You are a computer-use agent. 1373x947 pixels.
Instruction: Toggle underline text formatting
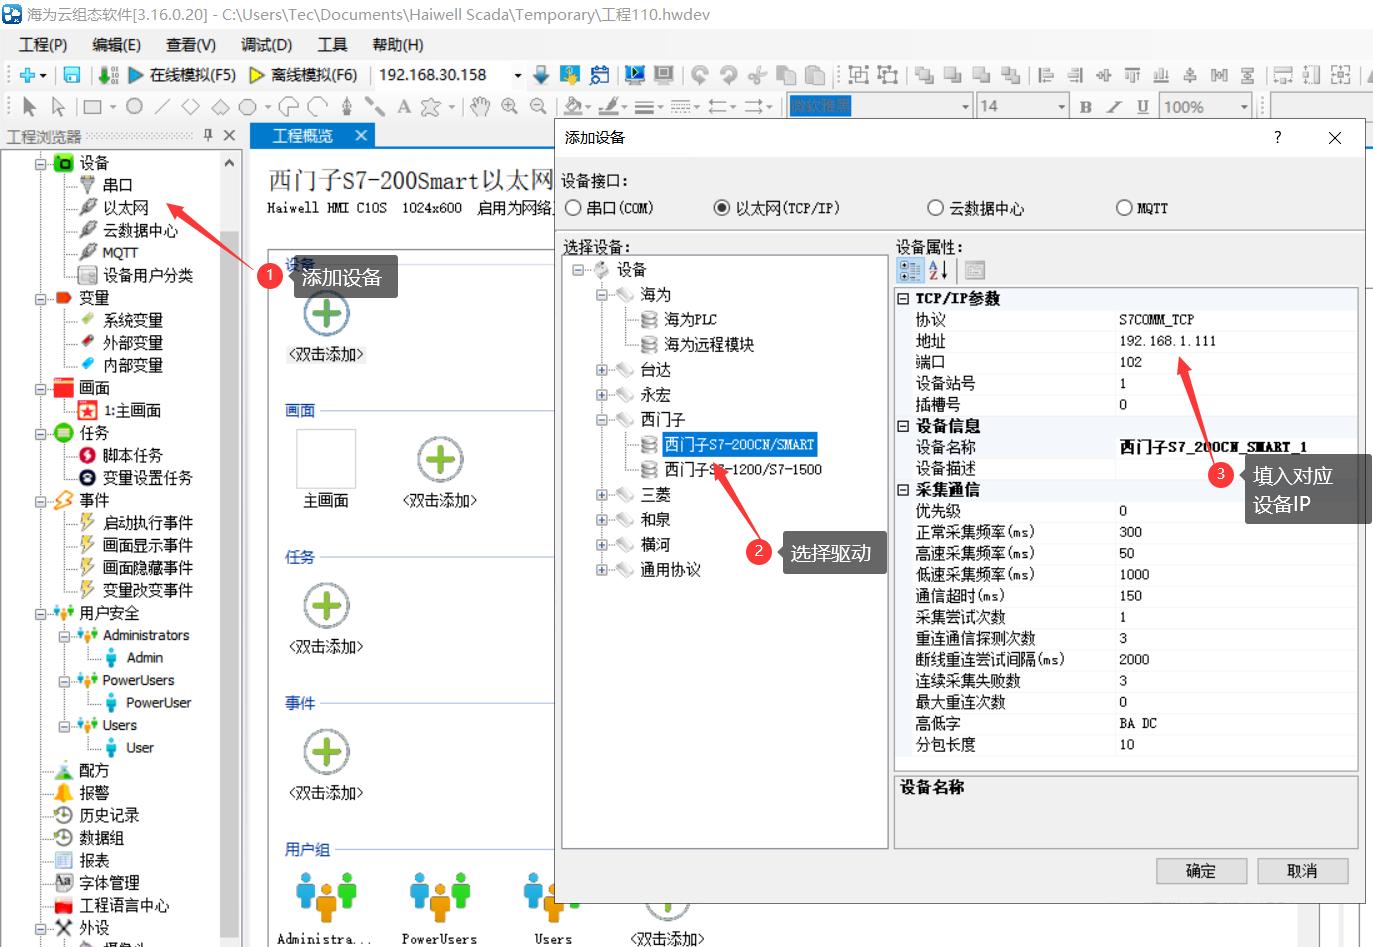[1142, 106]
